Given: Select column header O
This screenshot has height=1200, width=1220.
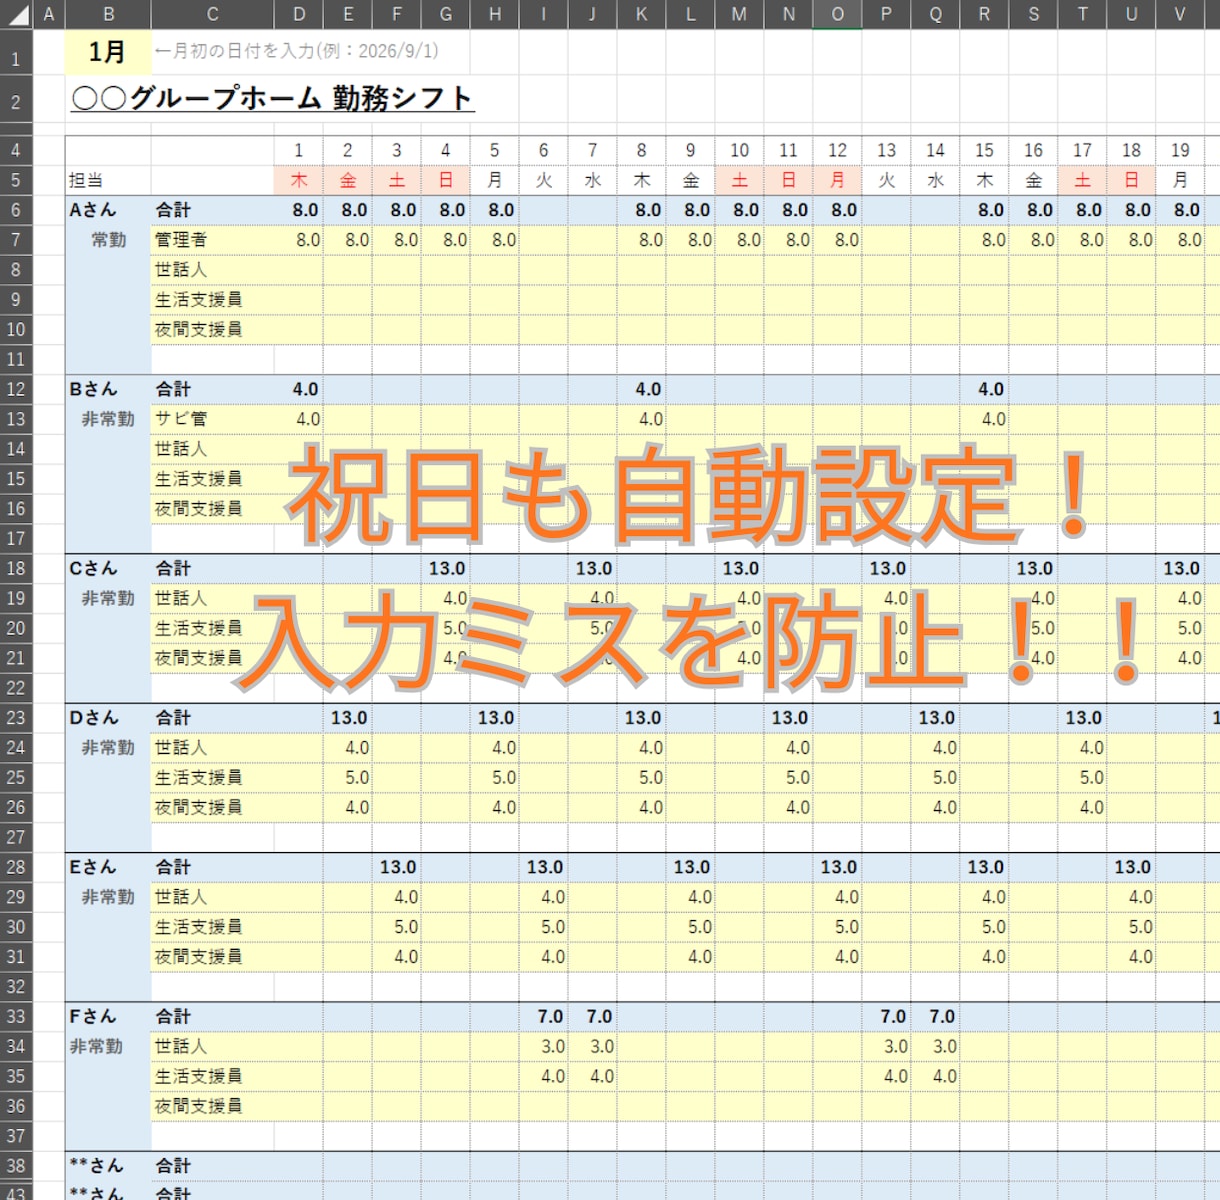Looking at the screenshot, I should click(x=837, y=14).
